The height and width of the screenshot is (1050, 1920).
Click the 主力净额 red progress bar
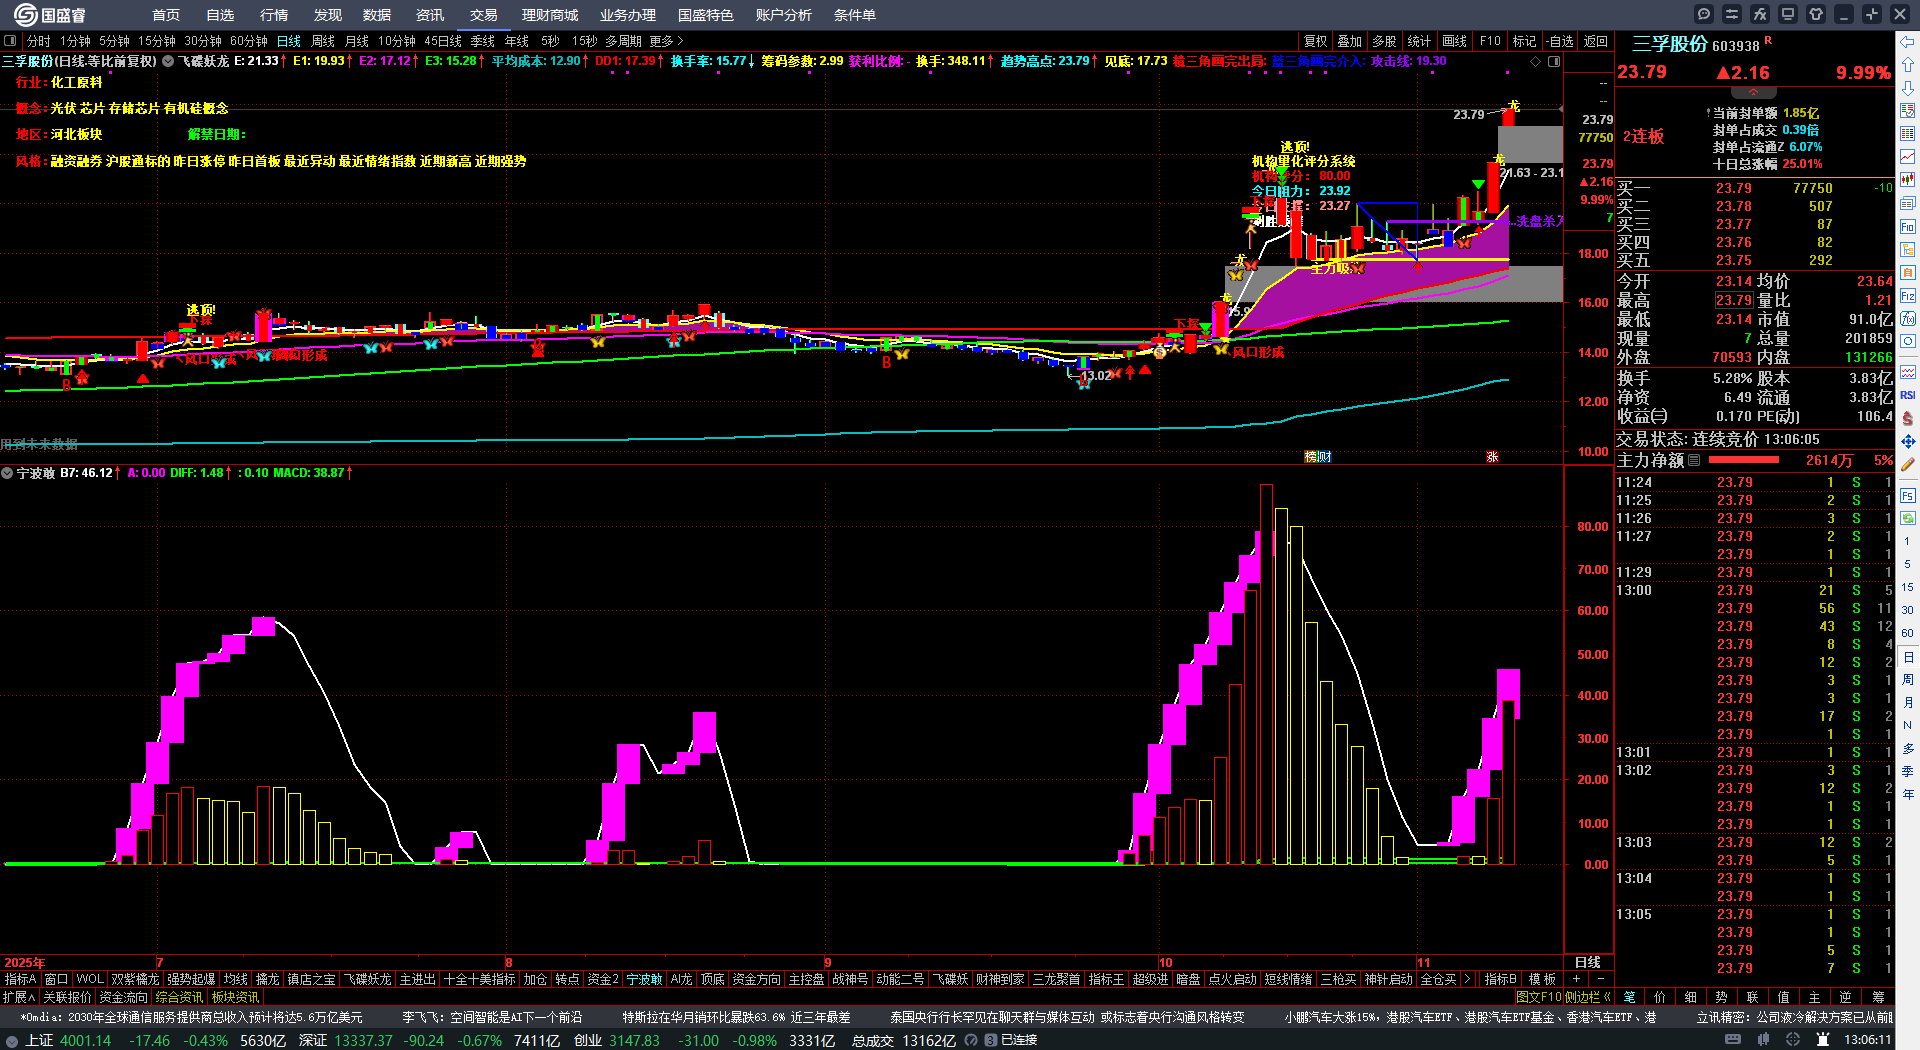pos(1744,460)
